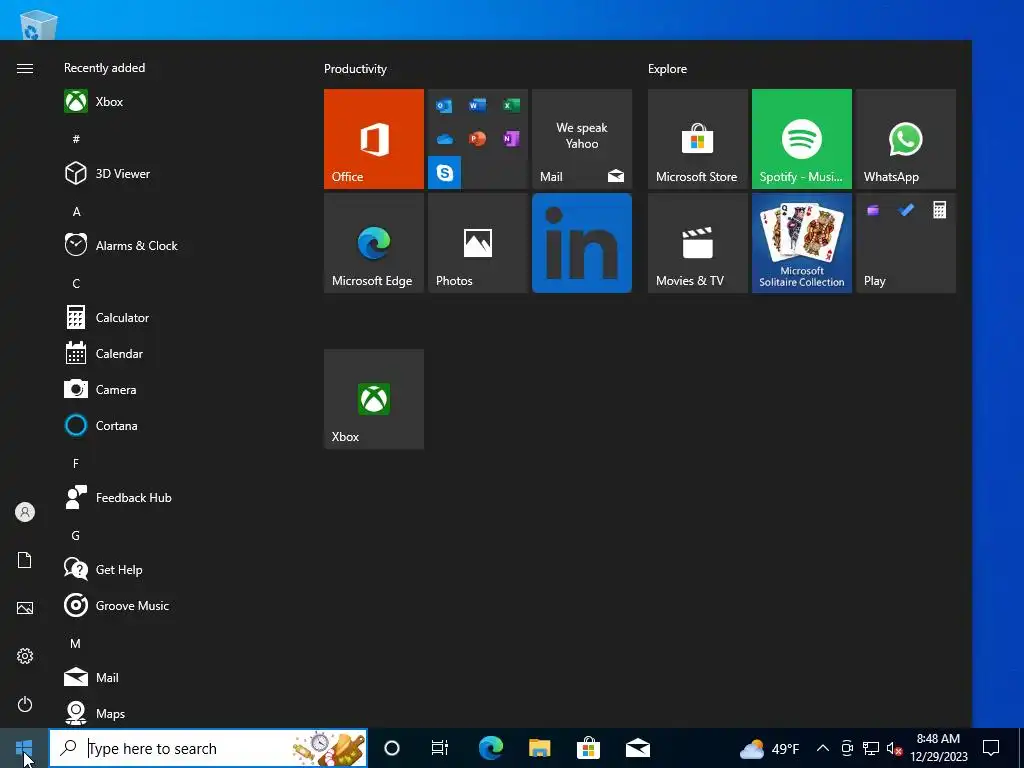Click the Recently added heading

(104, 68)
